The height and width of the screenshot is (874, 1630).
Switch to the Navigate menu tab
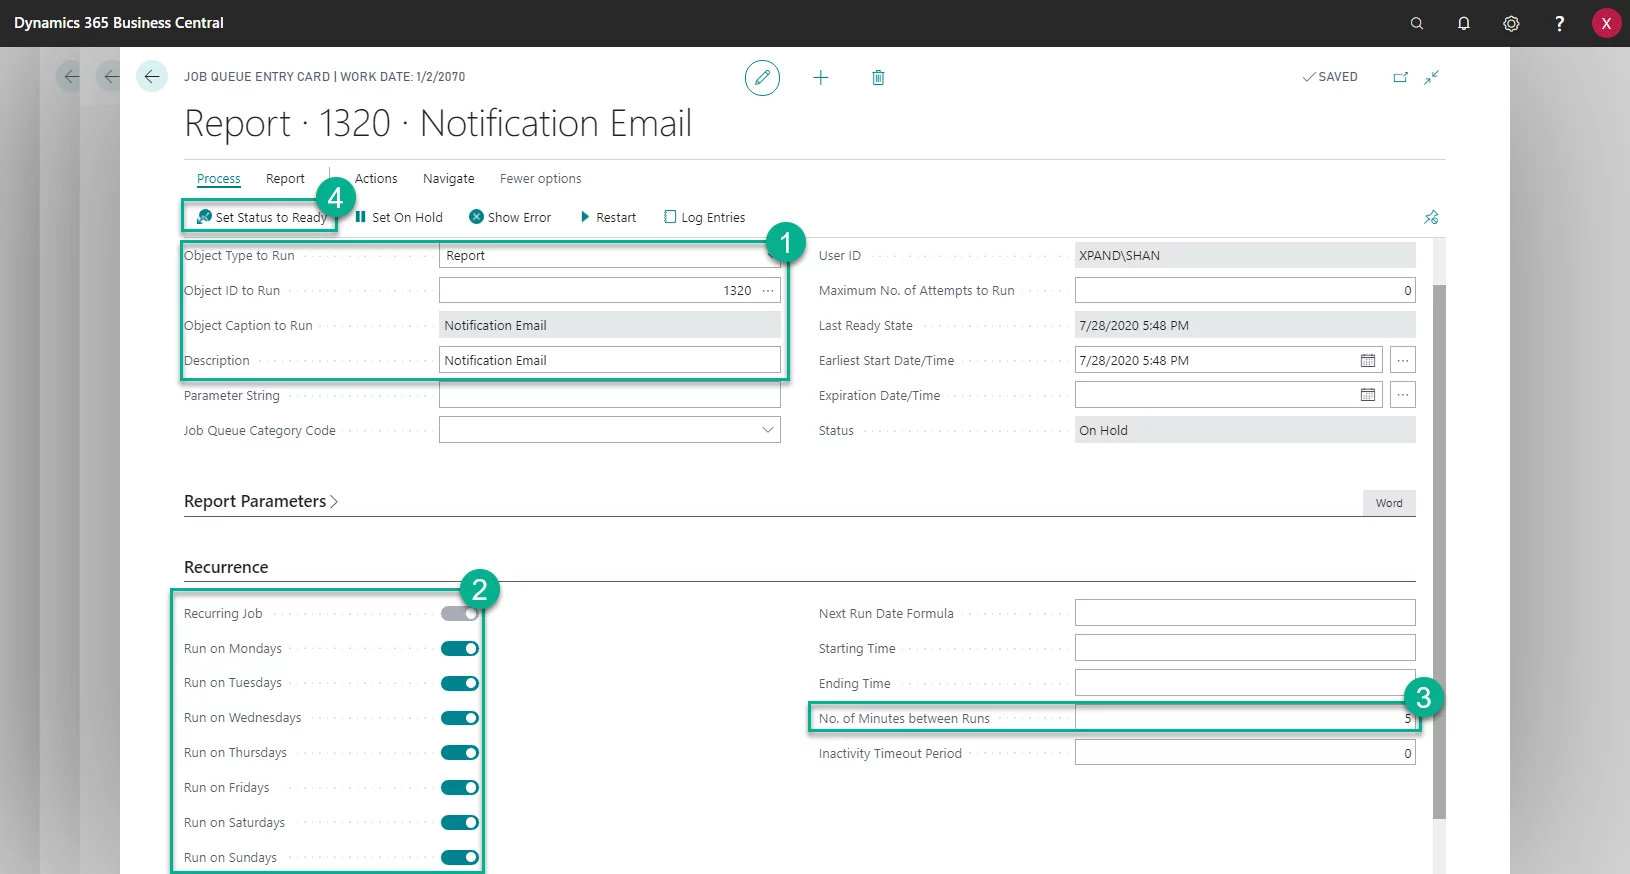tap(448, 179)
